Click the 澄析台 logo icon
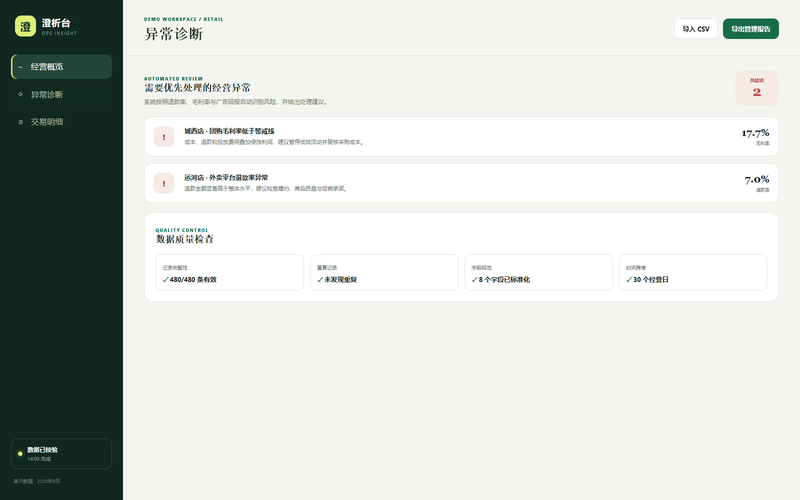The image size is (800, 500). (x=26, y=26)
